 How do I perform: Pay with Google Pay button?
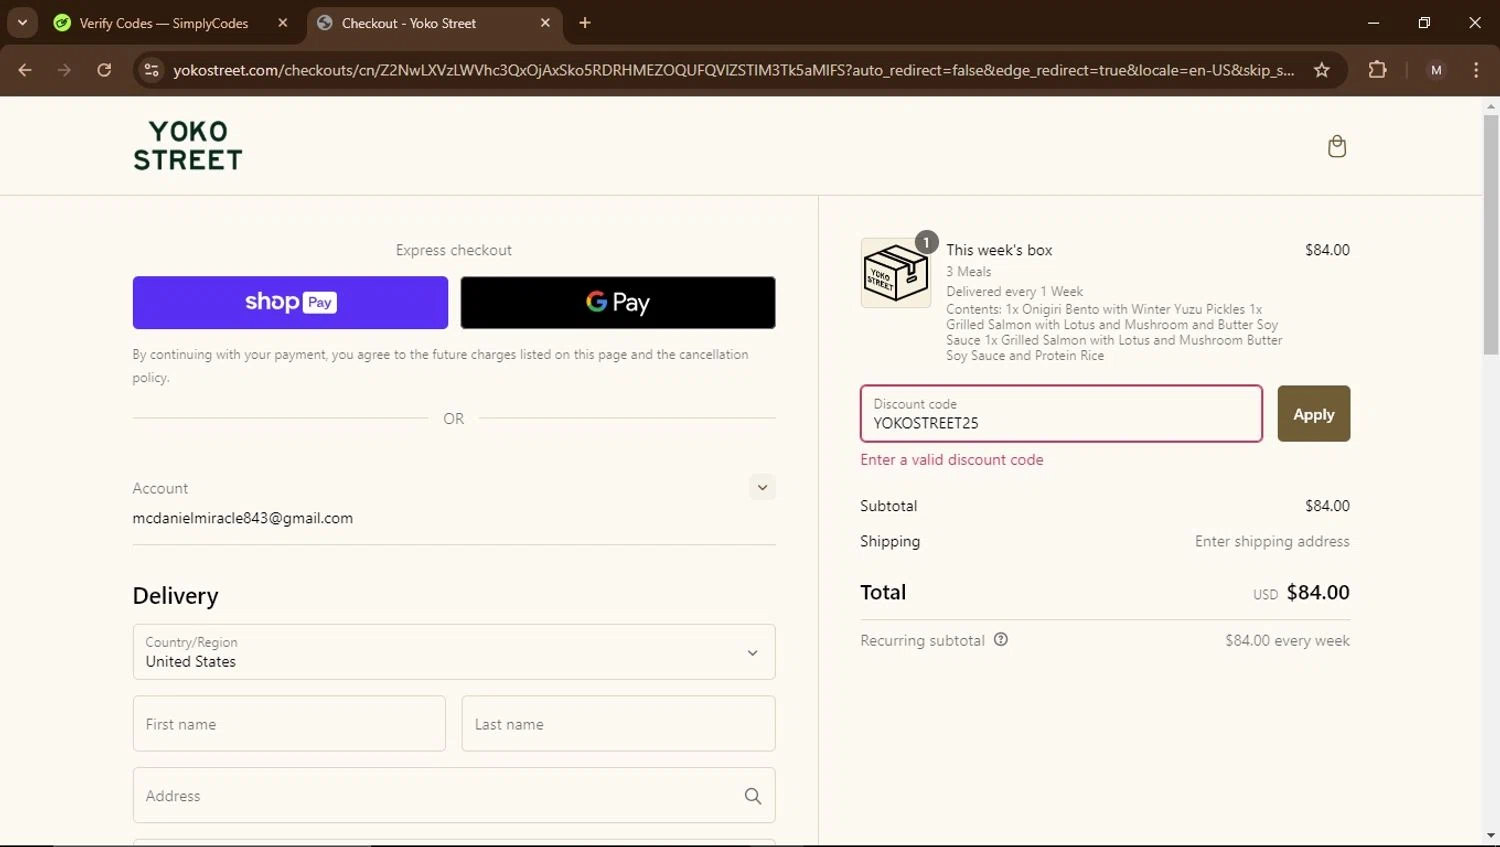click(618, 303)
